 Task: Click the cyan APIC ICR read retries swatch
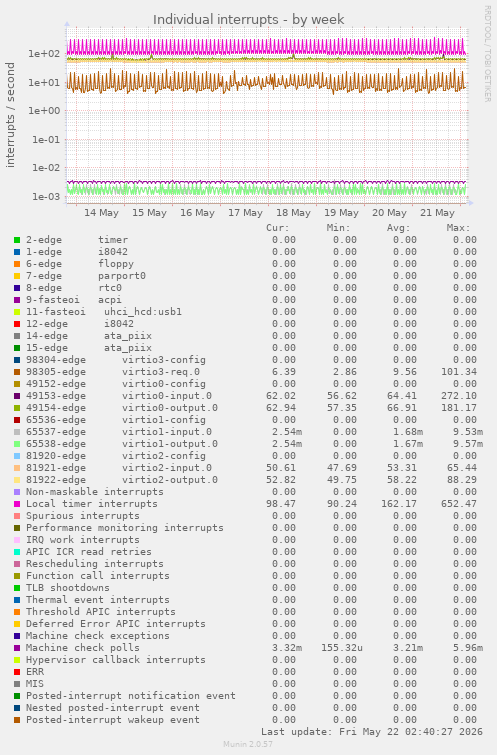click(17, 552)
